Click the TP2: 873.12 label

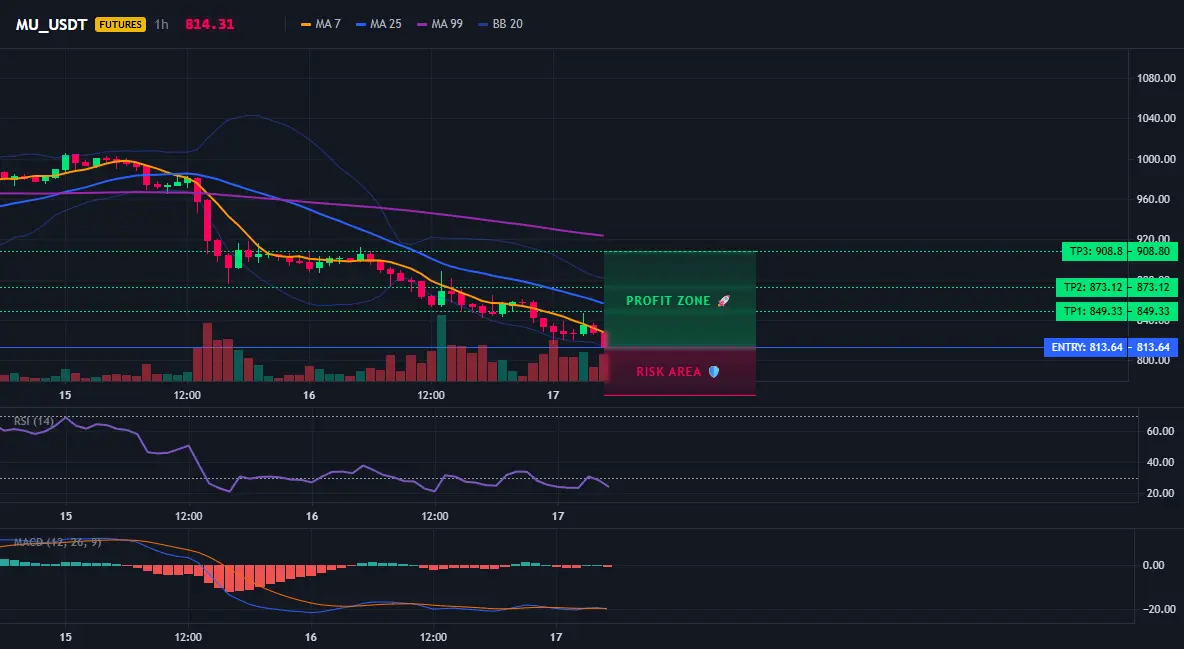[1092, 287]
